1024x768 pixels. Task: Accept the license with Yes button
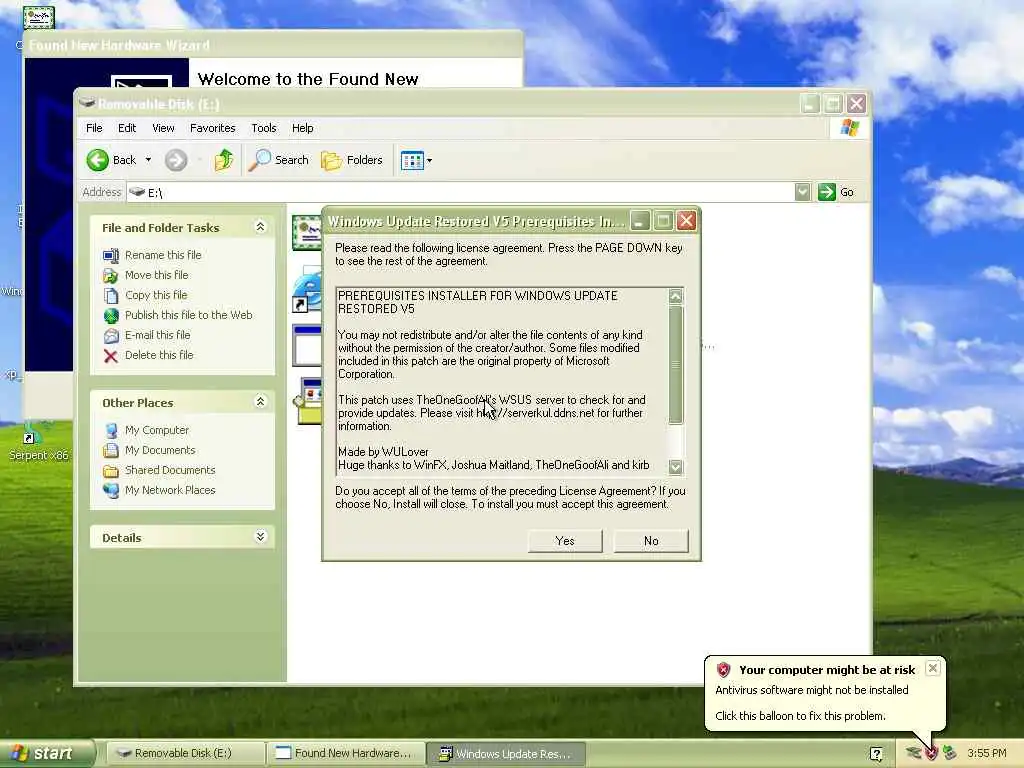(565, 541)
